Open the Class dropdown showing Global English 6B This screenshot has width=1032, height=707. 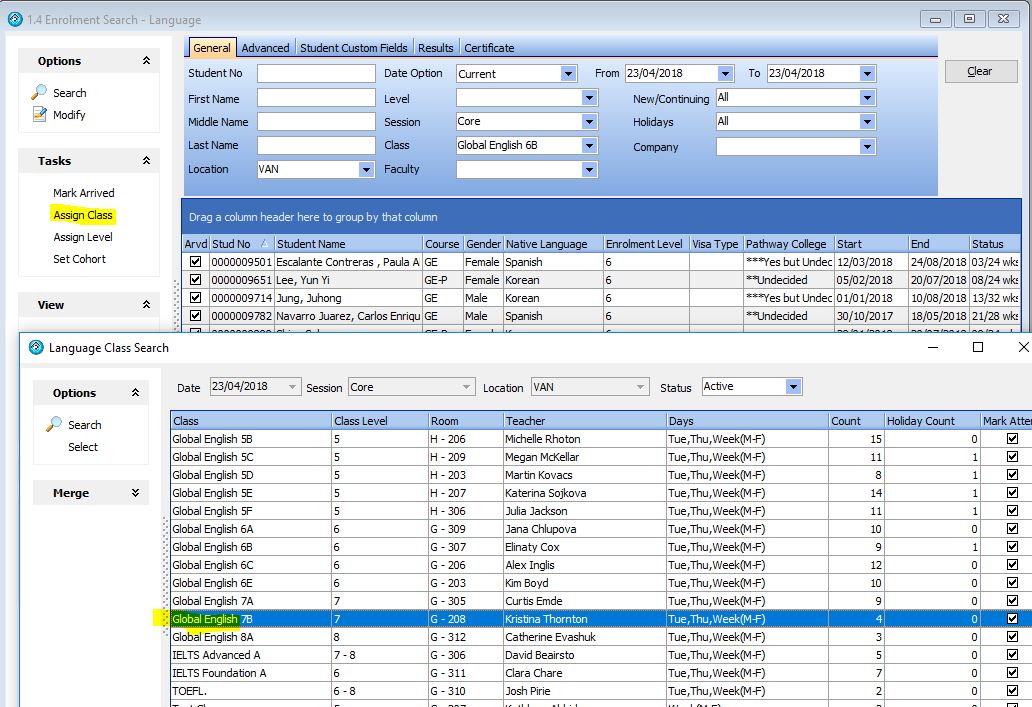point(589,146)
